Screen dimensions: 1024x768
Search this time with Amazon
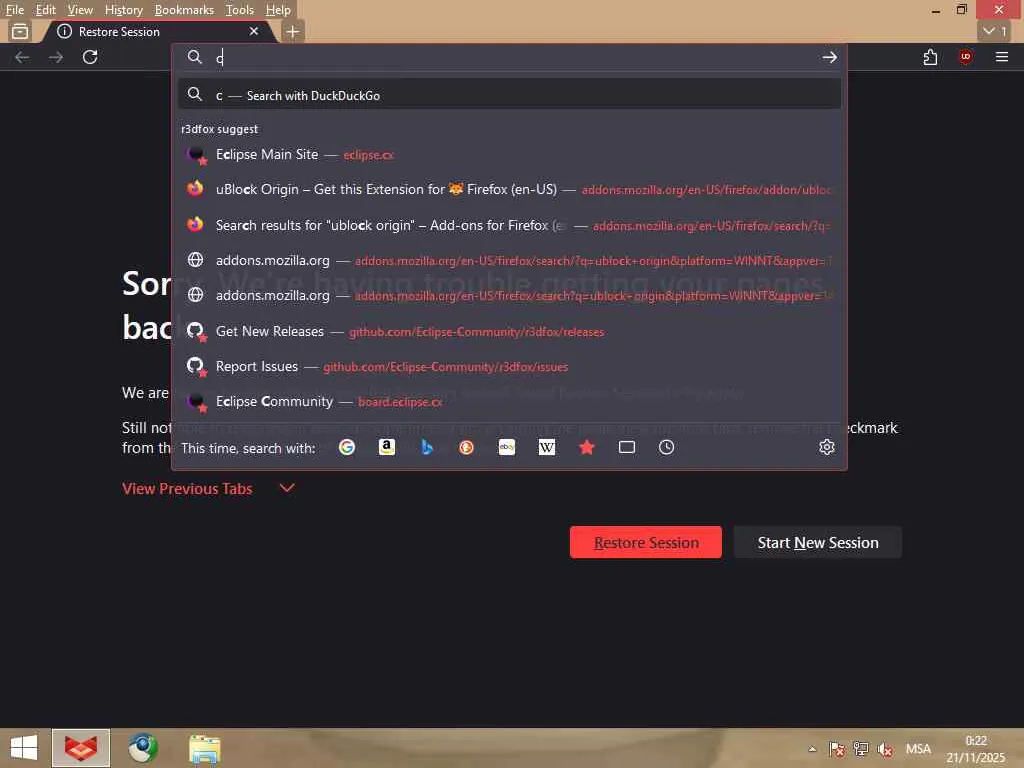point(387,447)
